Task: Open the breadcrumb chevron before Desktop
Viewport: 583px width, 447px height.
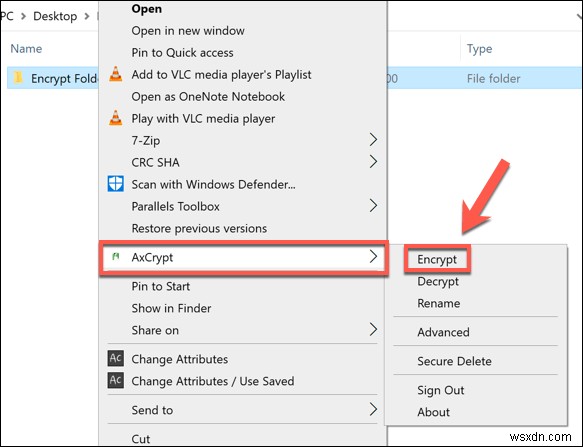Action: (x=23, y=16)
